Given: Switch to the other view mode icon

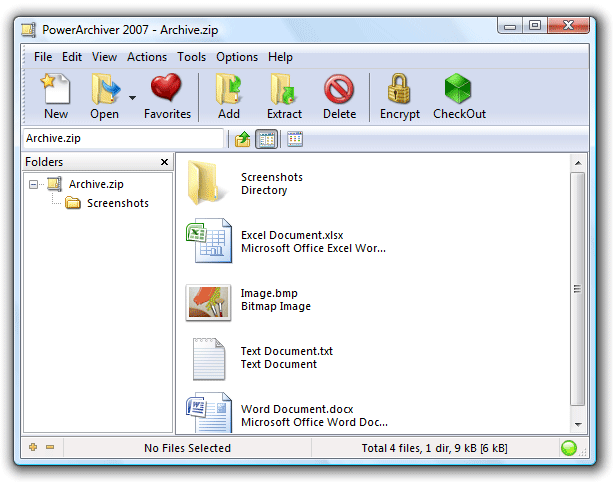Looking at the screenshot, I should tap(295, 139).
